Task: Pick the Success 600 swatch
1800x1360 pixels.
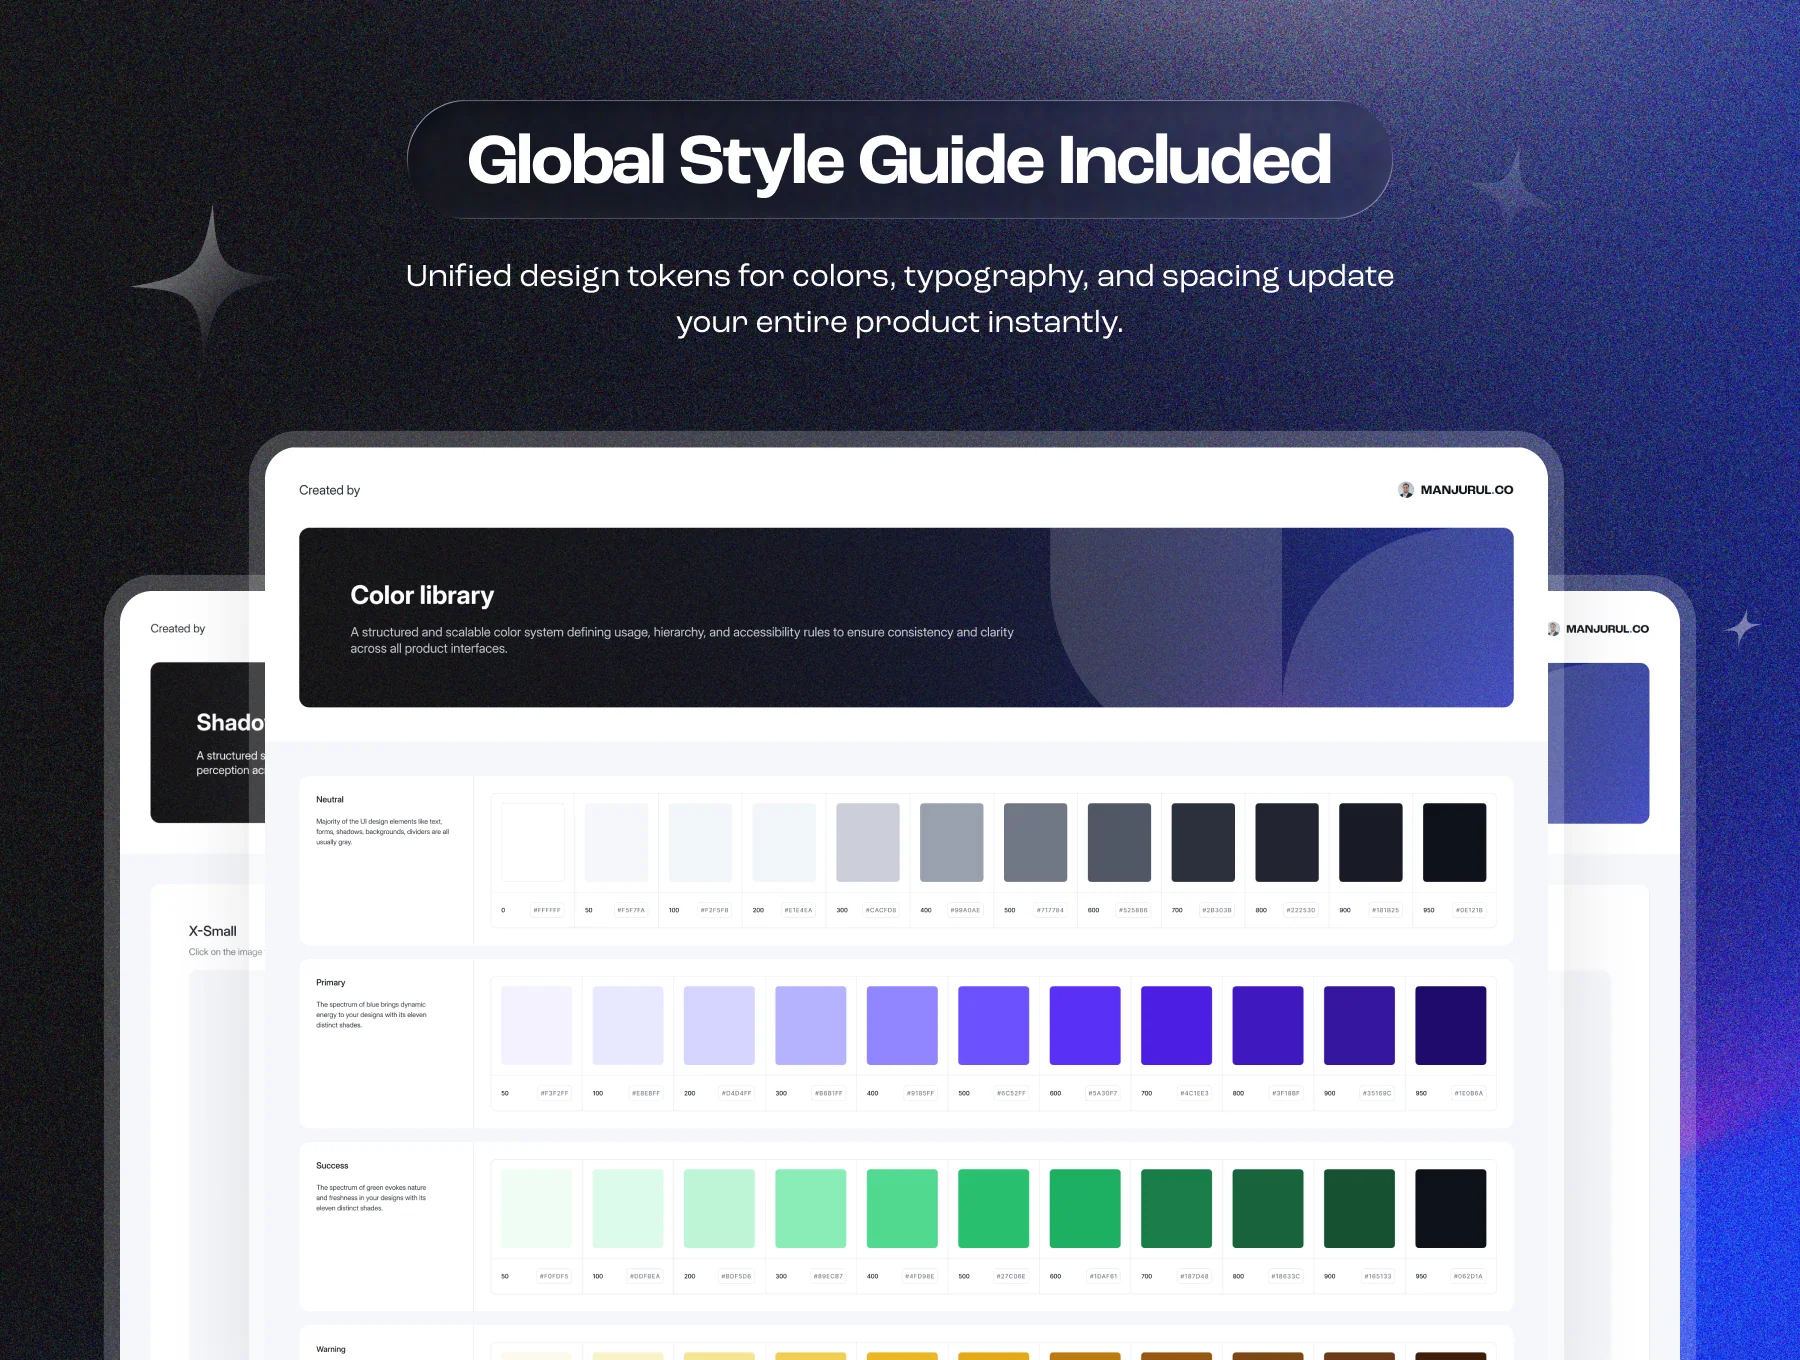Action: pos(1085,1208)
